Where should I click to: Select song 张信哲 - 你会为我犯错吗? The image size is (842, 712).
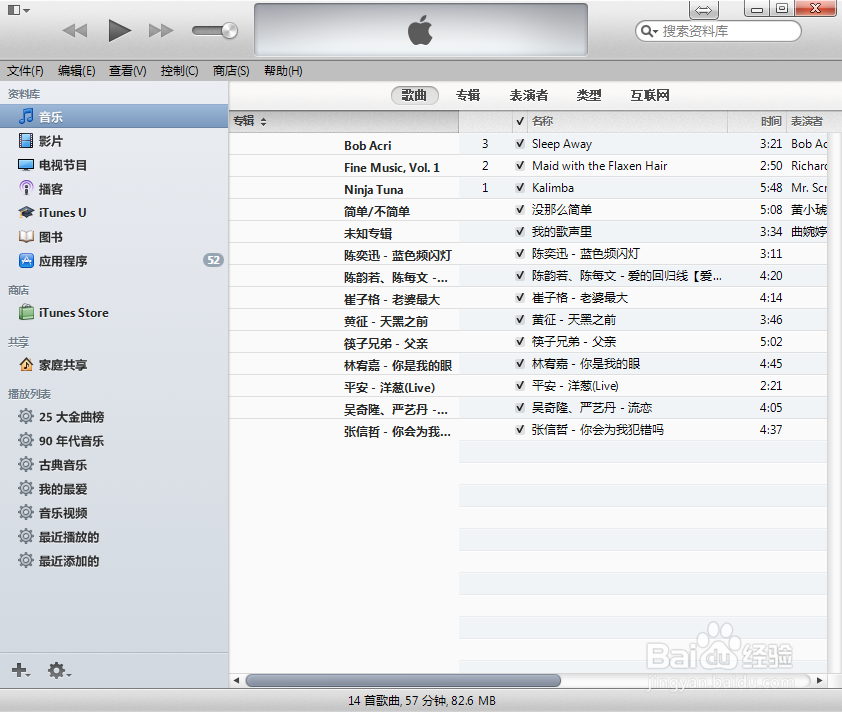[598, 430]
